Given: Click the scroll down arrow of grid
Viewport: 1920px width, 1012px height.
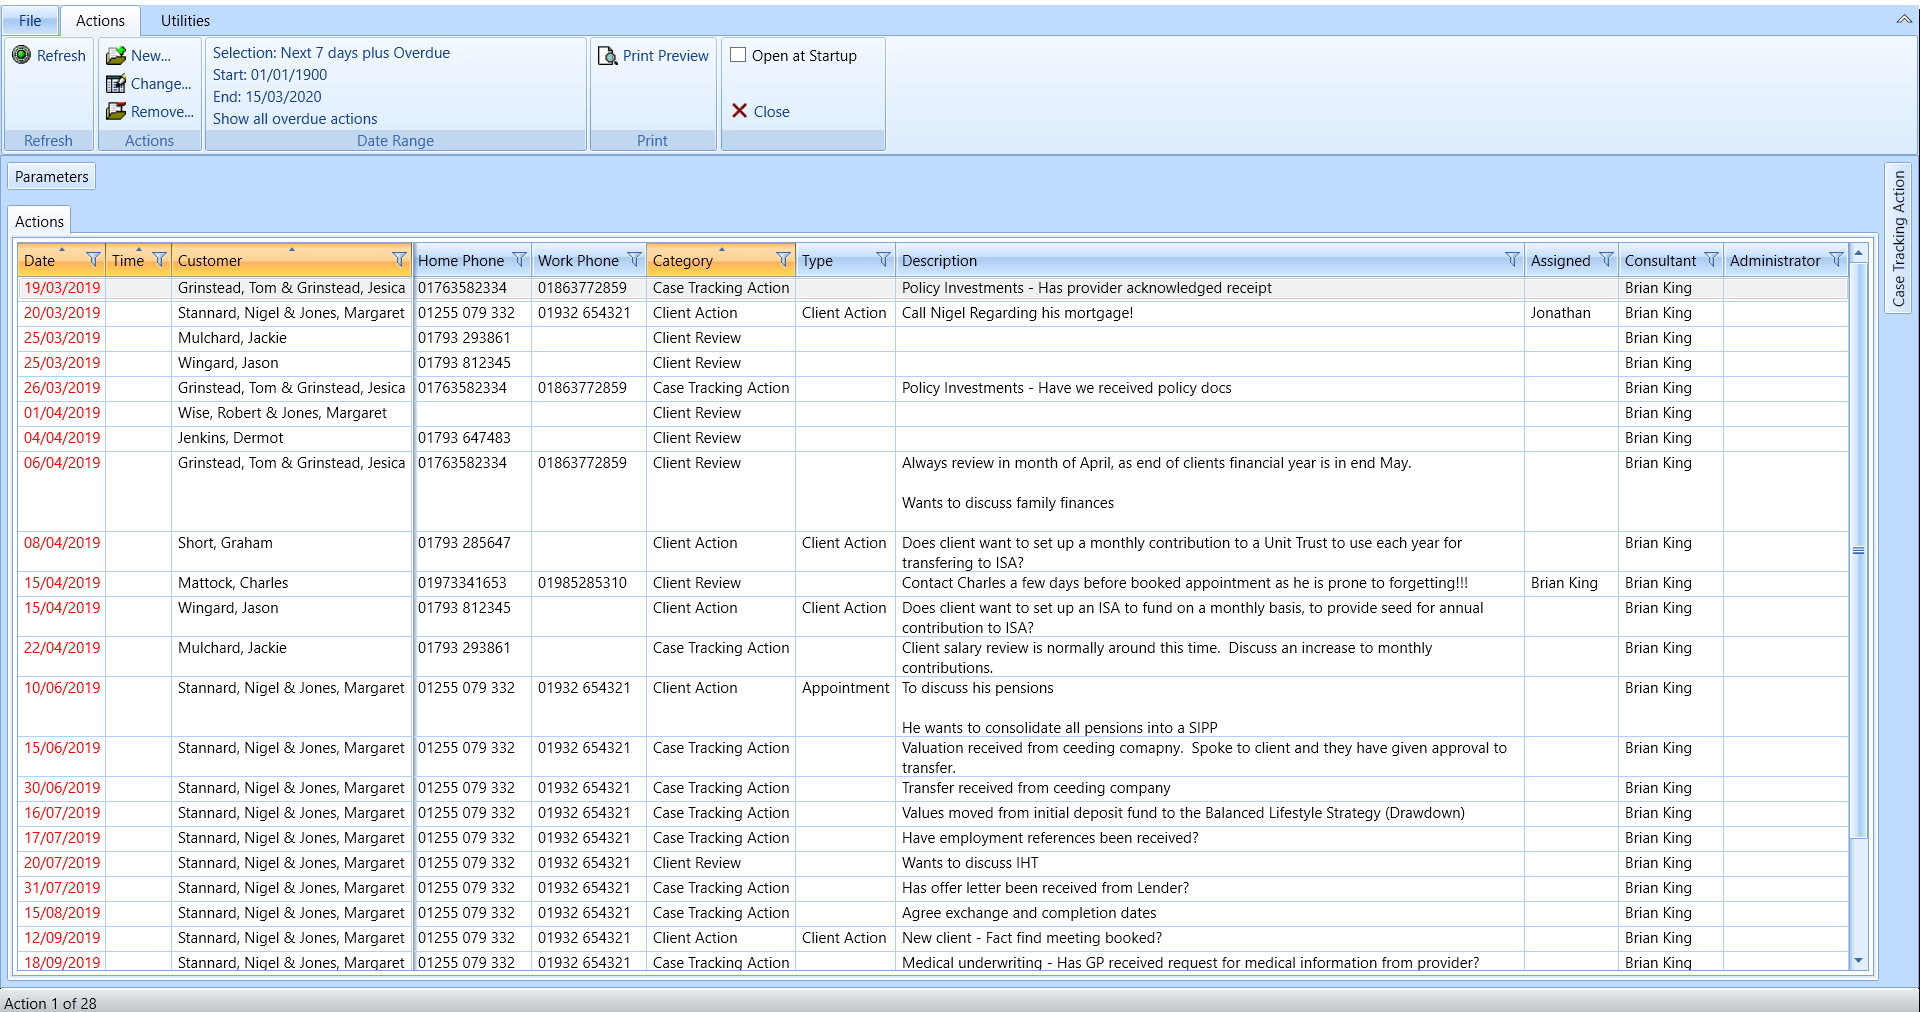Looking at the screenshot, I should click(1858, 961).
